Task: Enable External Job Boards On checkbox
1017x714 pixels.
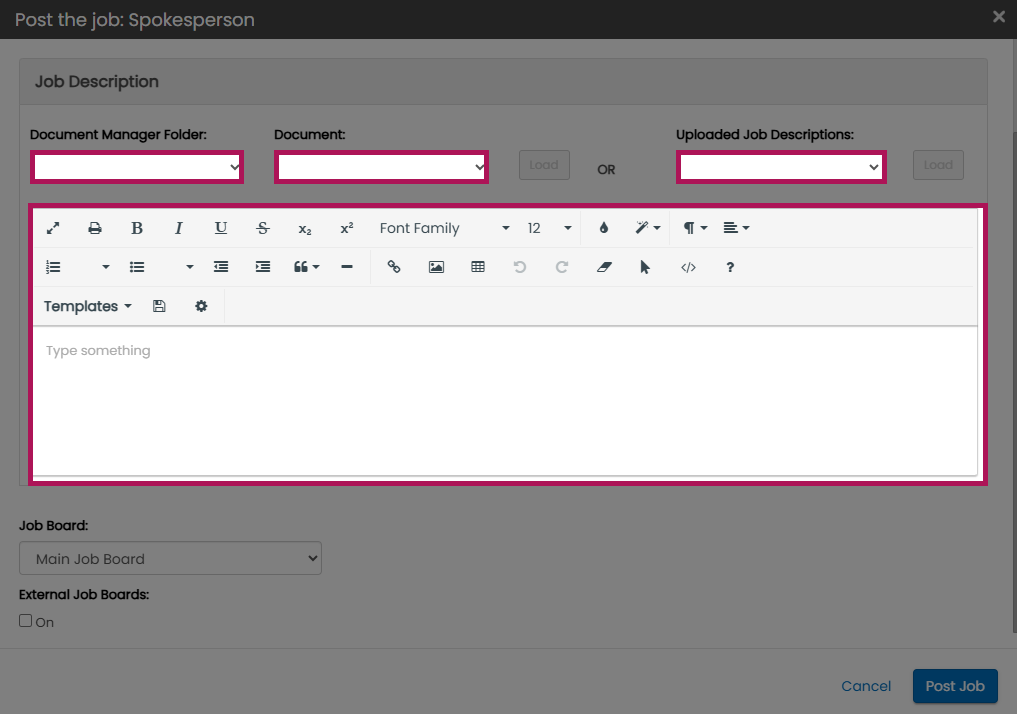Action: (25, 621)
